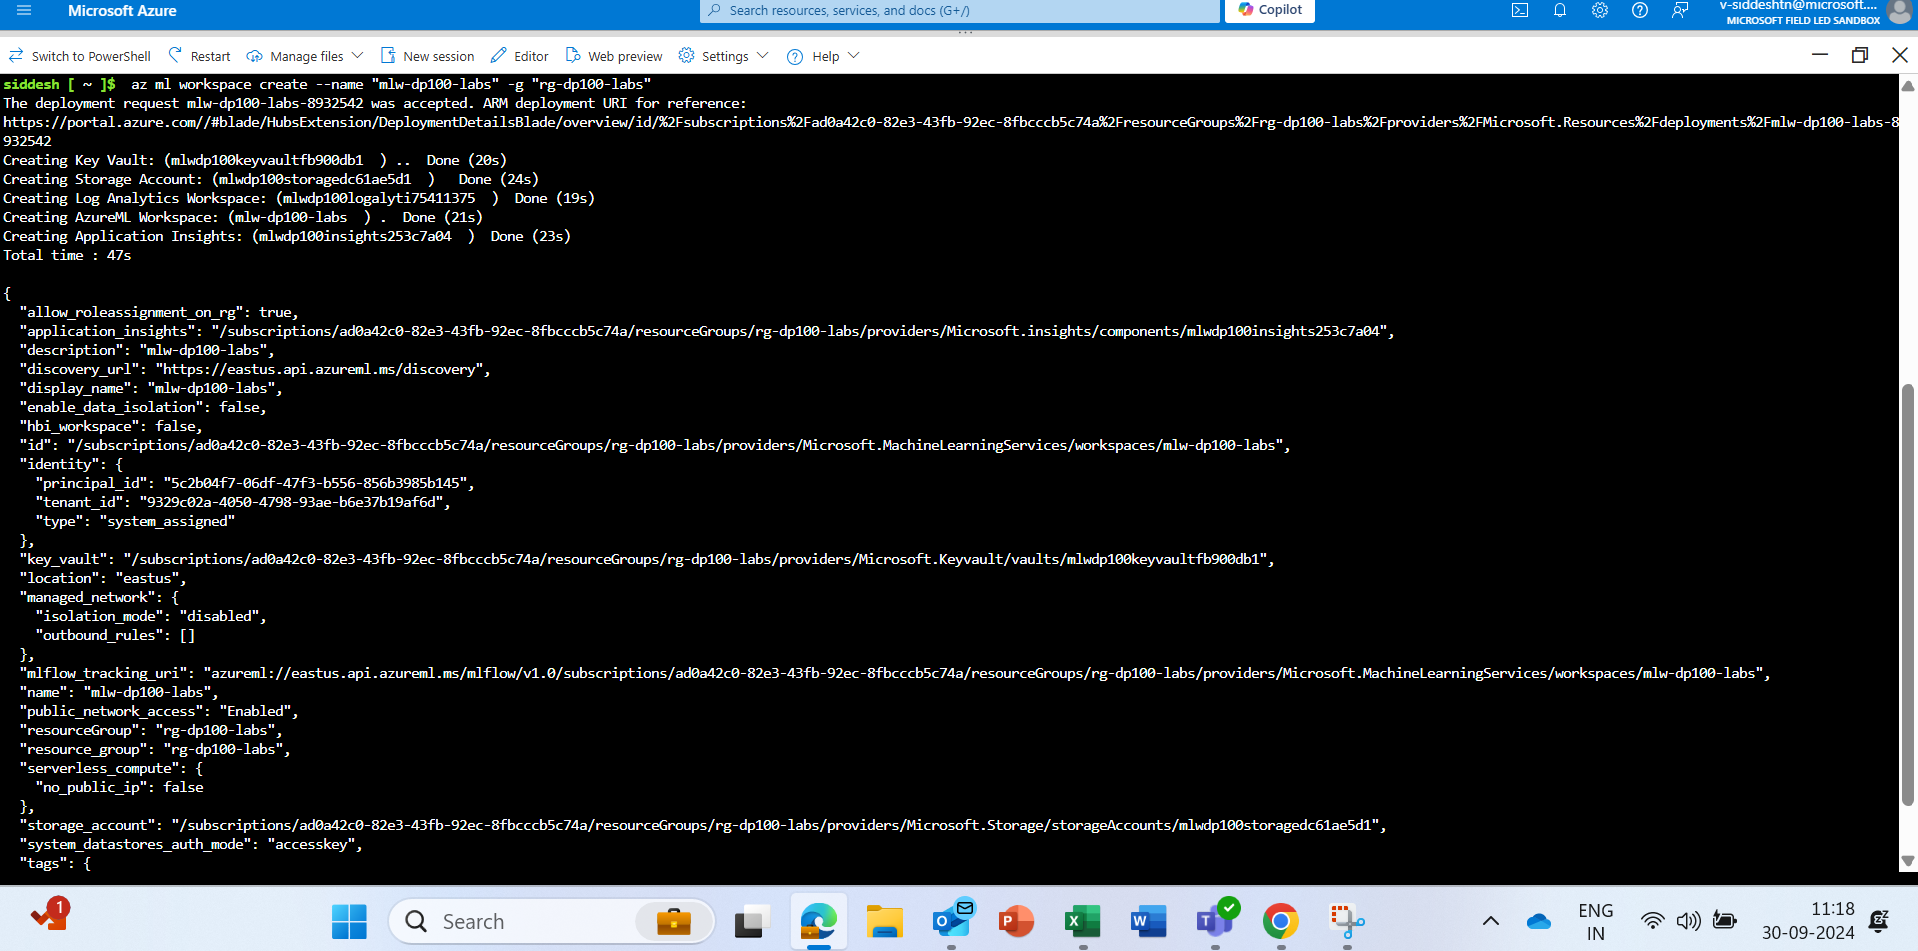Viewport: 1918px width, 951px height.
Task: Click the feedback icon in header
Action: [x=1680, y=10]
